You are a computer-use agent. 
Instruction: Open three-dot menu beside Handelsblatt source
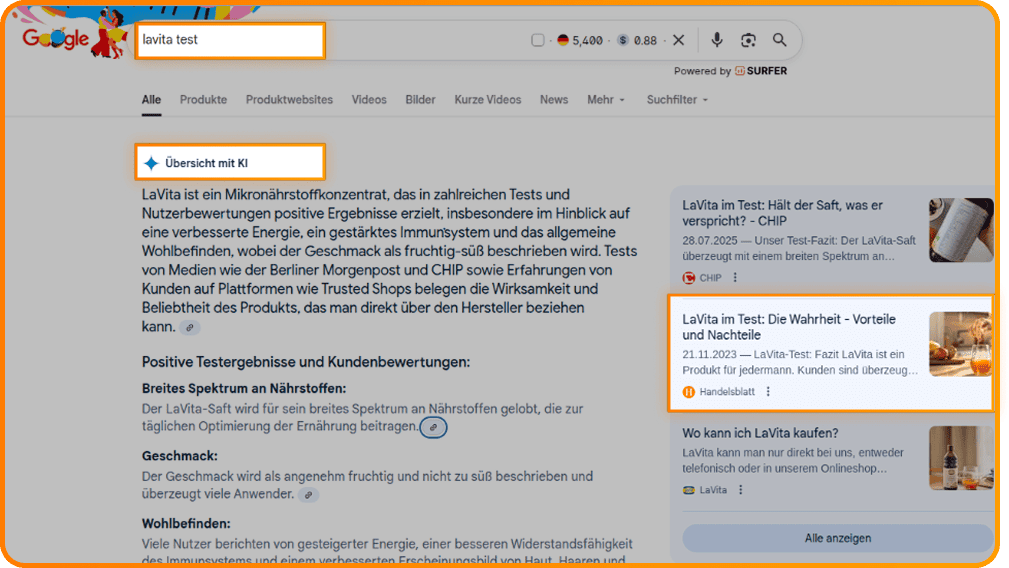pyautogui.click(x=768, y=392)
